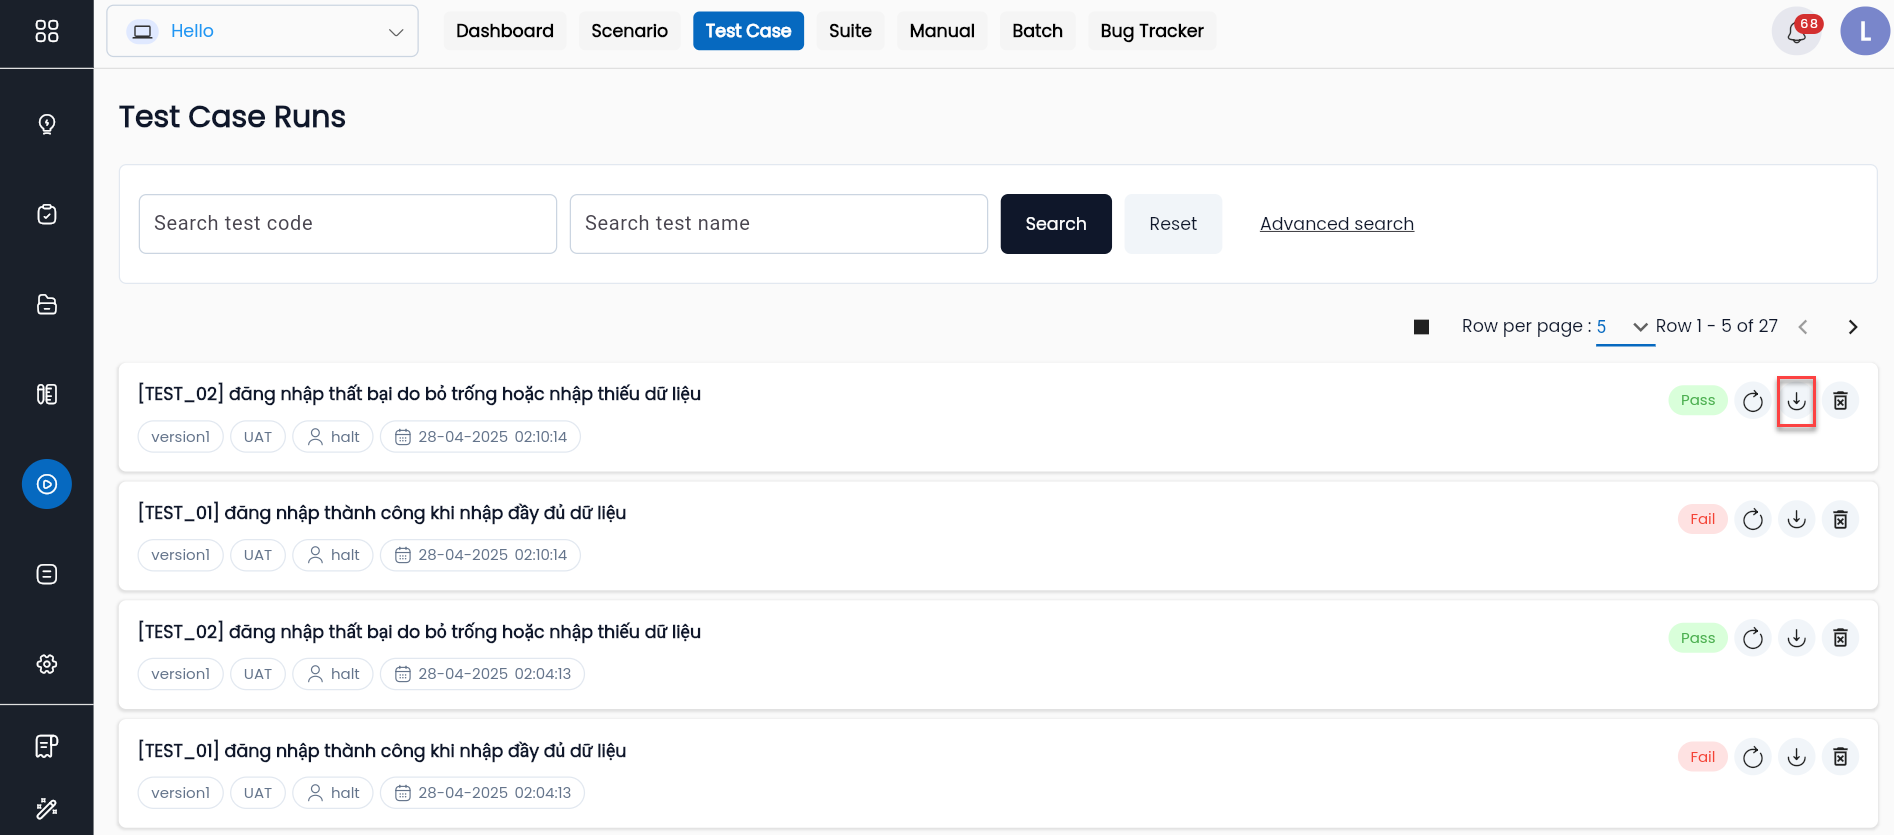Open the Row per page dropdown
Screen dimensions: 1894x835
[x=1625, y=327]
